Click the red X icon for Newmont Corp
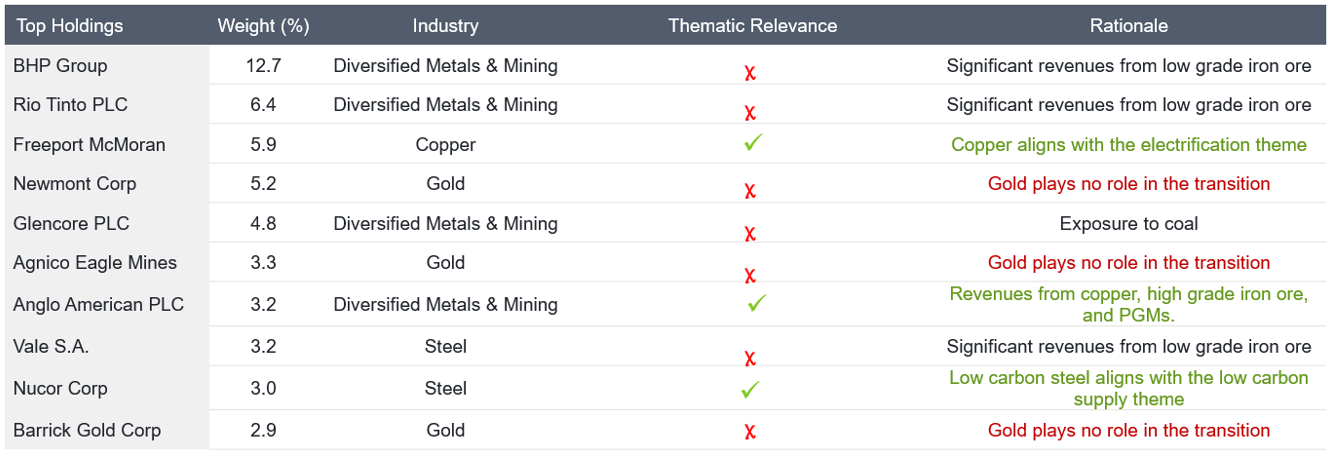1331x457 pixels. point(749,191)
